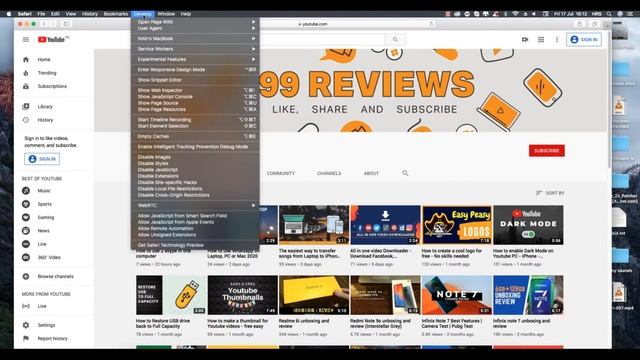This screenshot has height=360, width=640.
Task: Toggle Allow Remote Automation
Action: (195, 229)
